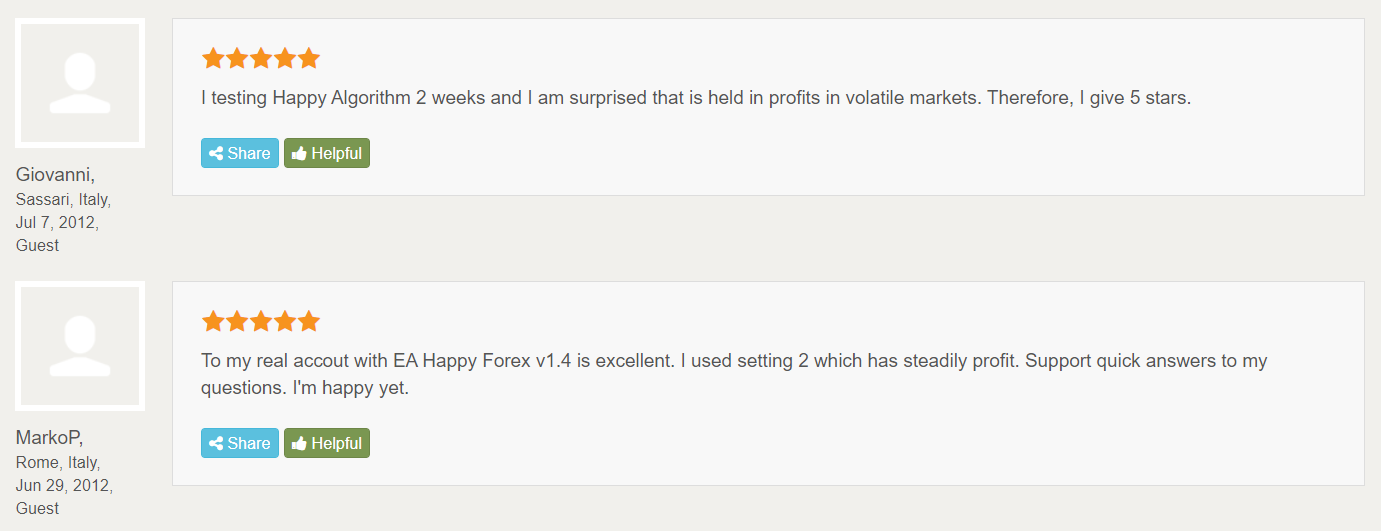Click the Happy Algorithm review text

pyautogui.click(x=696, y=98)
